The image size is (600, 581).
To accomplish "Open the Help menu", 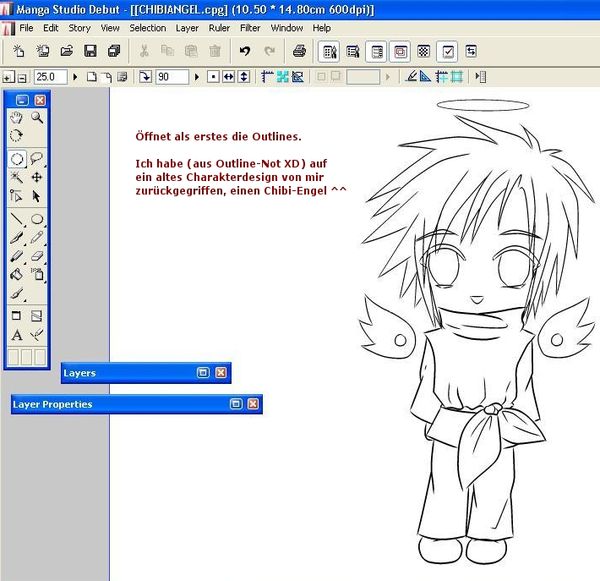I will (x=321, y=28).
